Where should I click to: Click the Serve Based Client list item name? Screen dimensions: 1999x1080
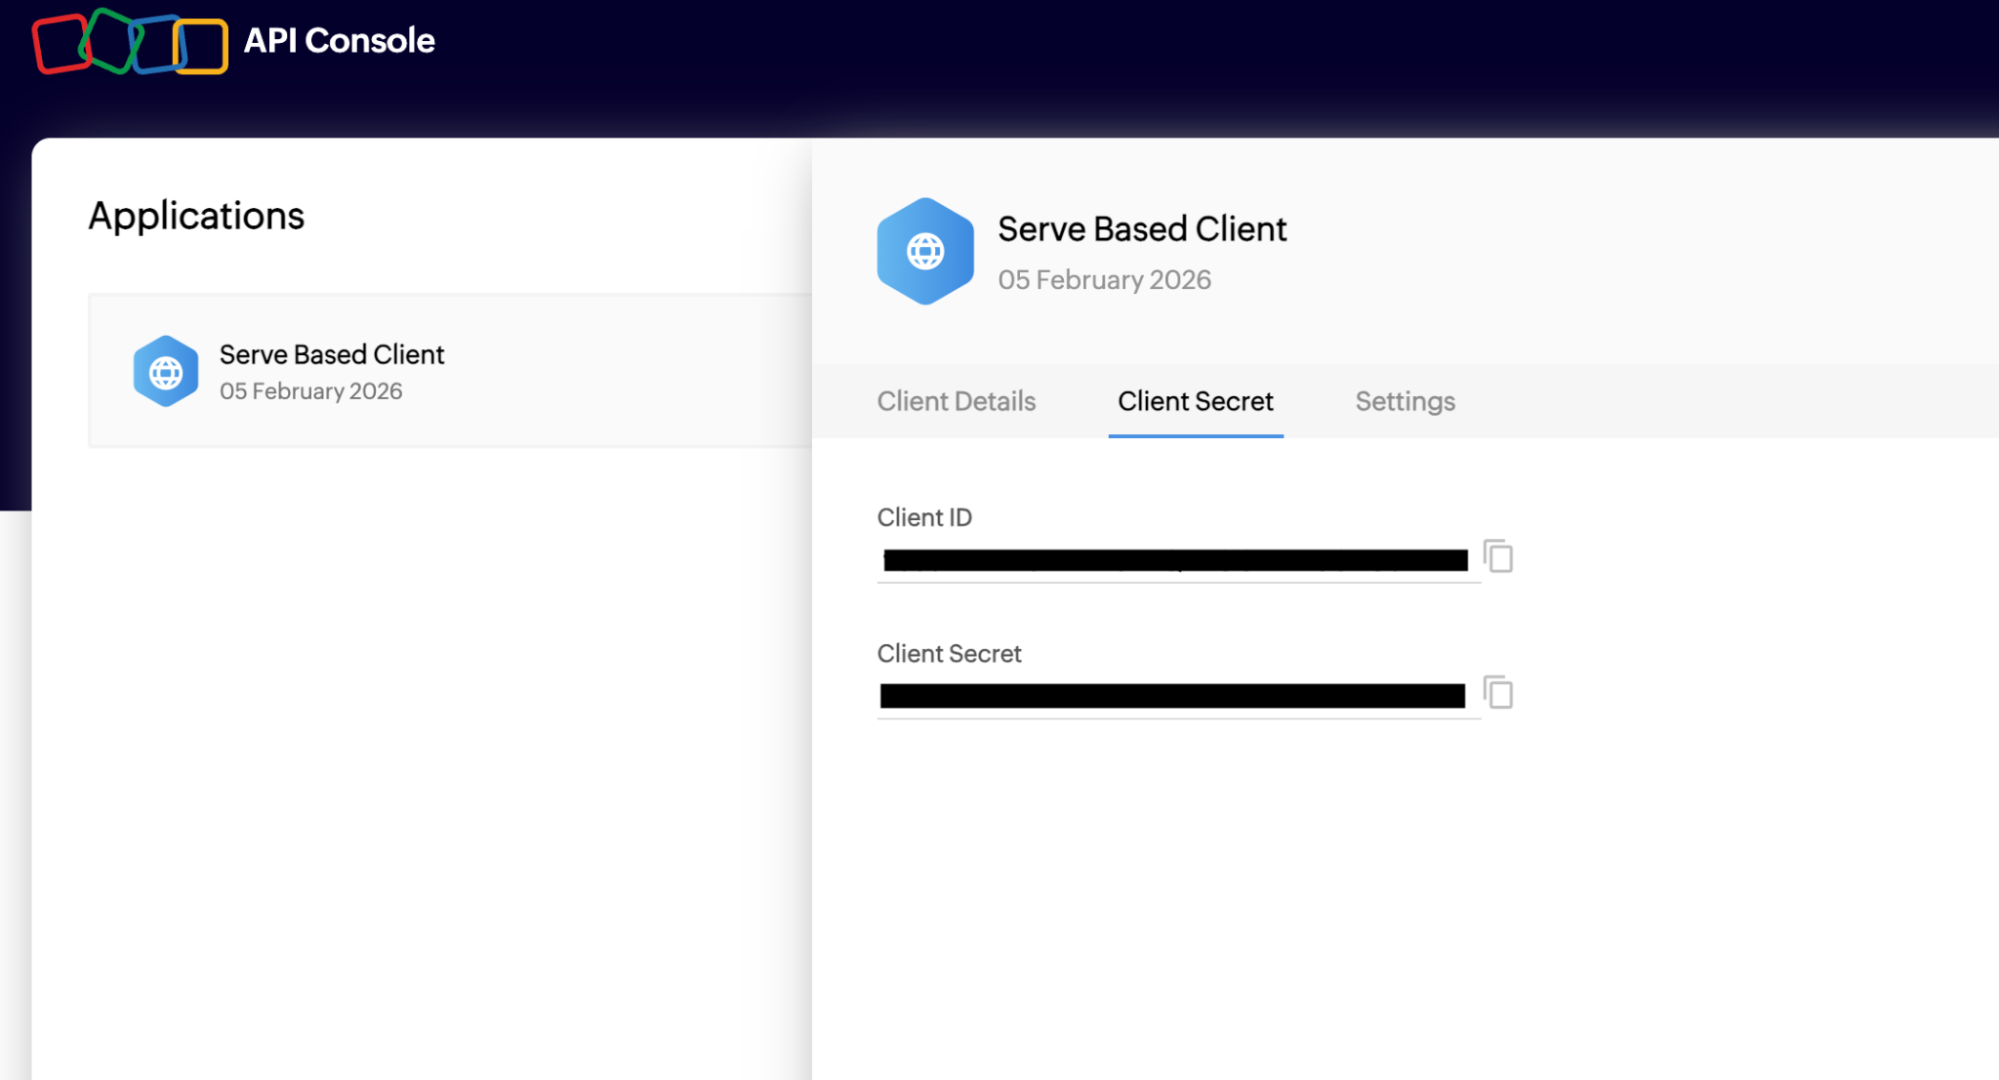coord(331,354)
